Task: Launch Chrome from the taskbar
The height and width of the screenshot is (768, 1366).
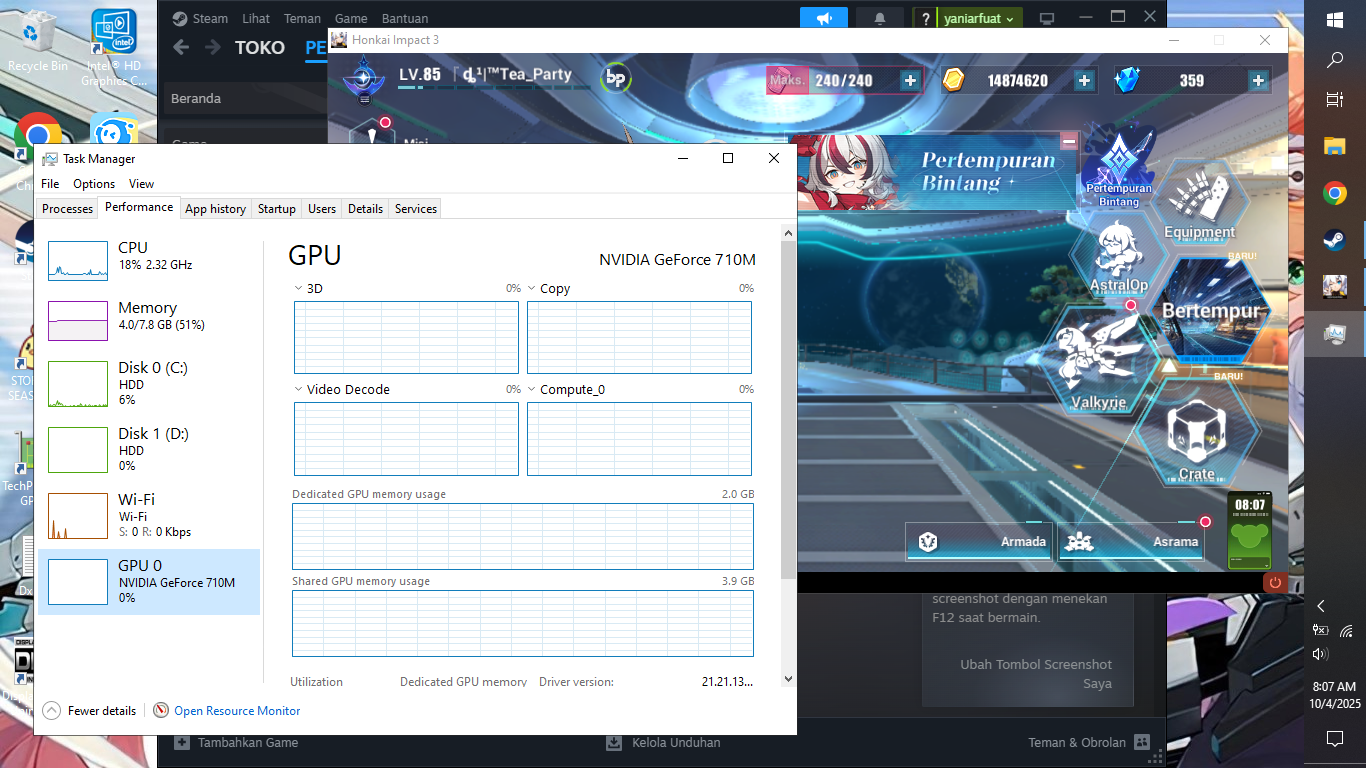Action: click(x=1334, y=193)
